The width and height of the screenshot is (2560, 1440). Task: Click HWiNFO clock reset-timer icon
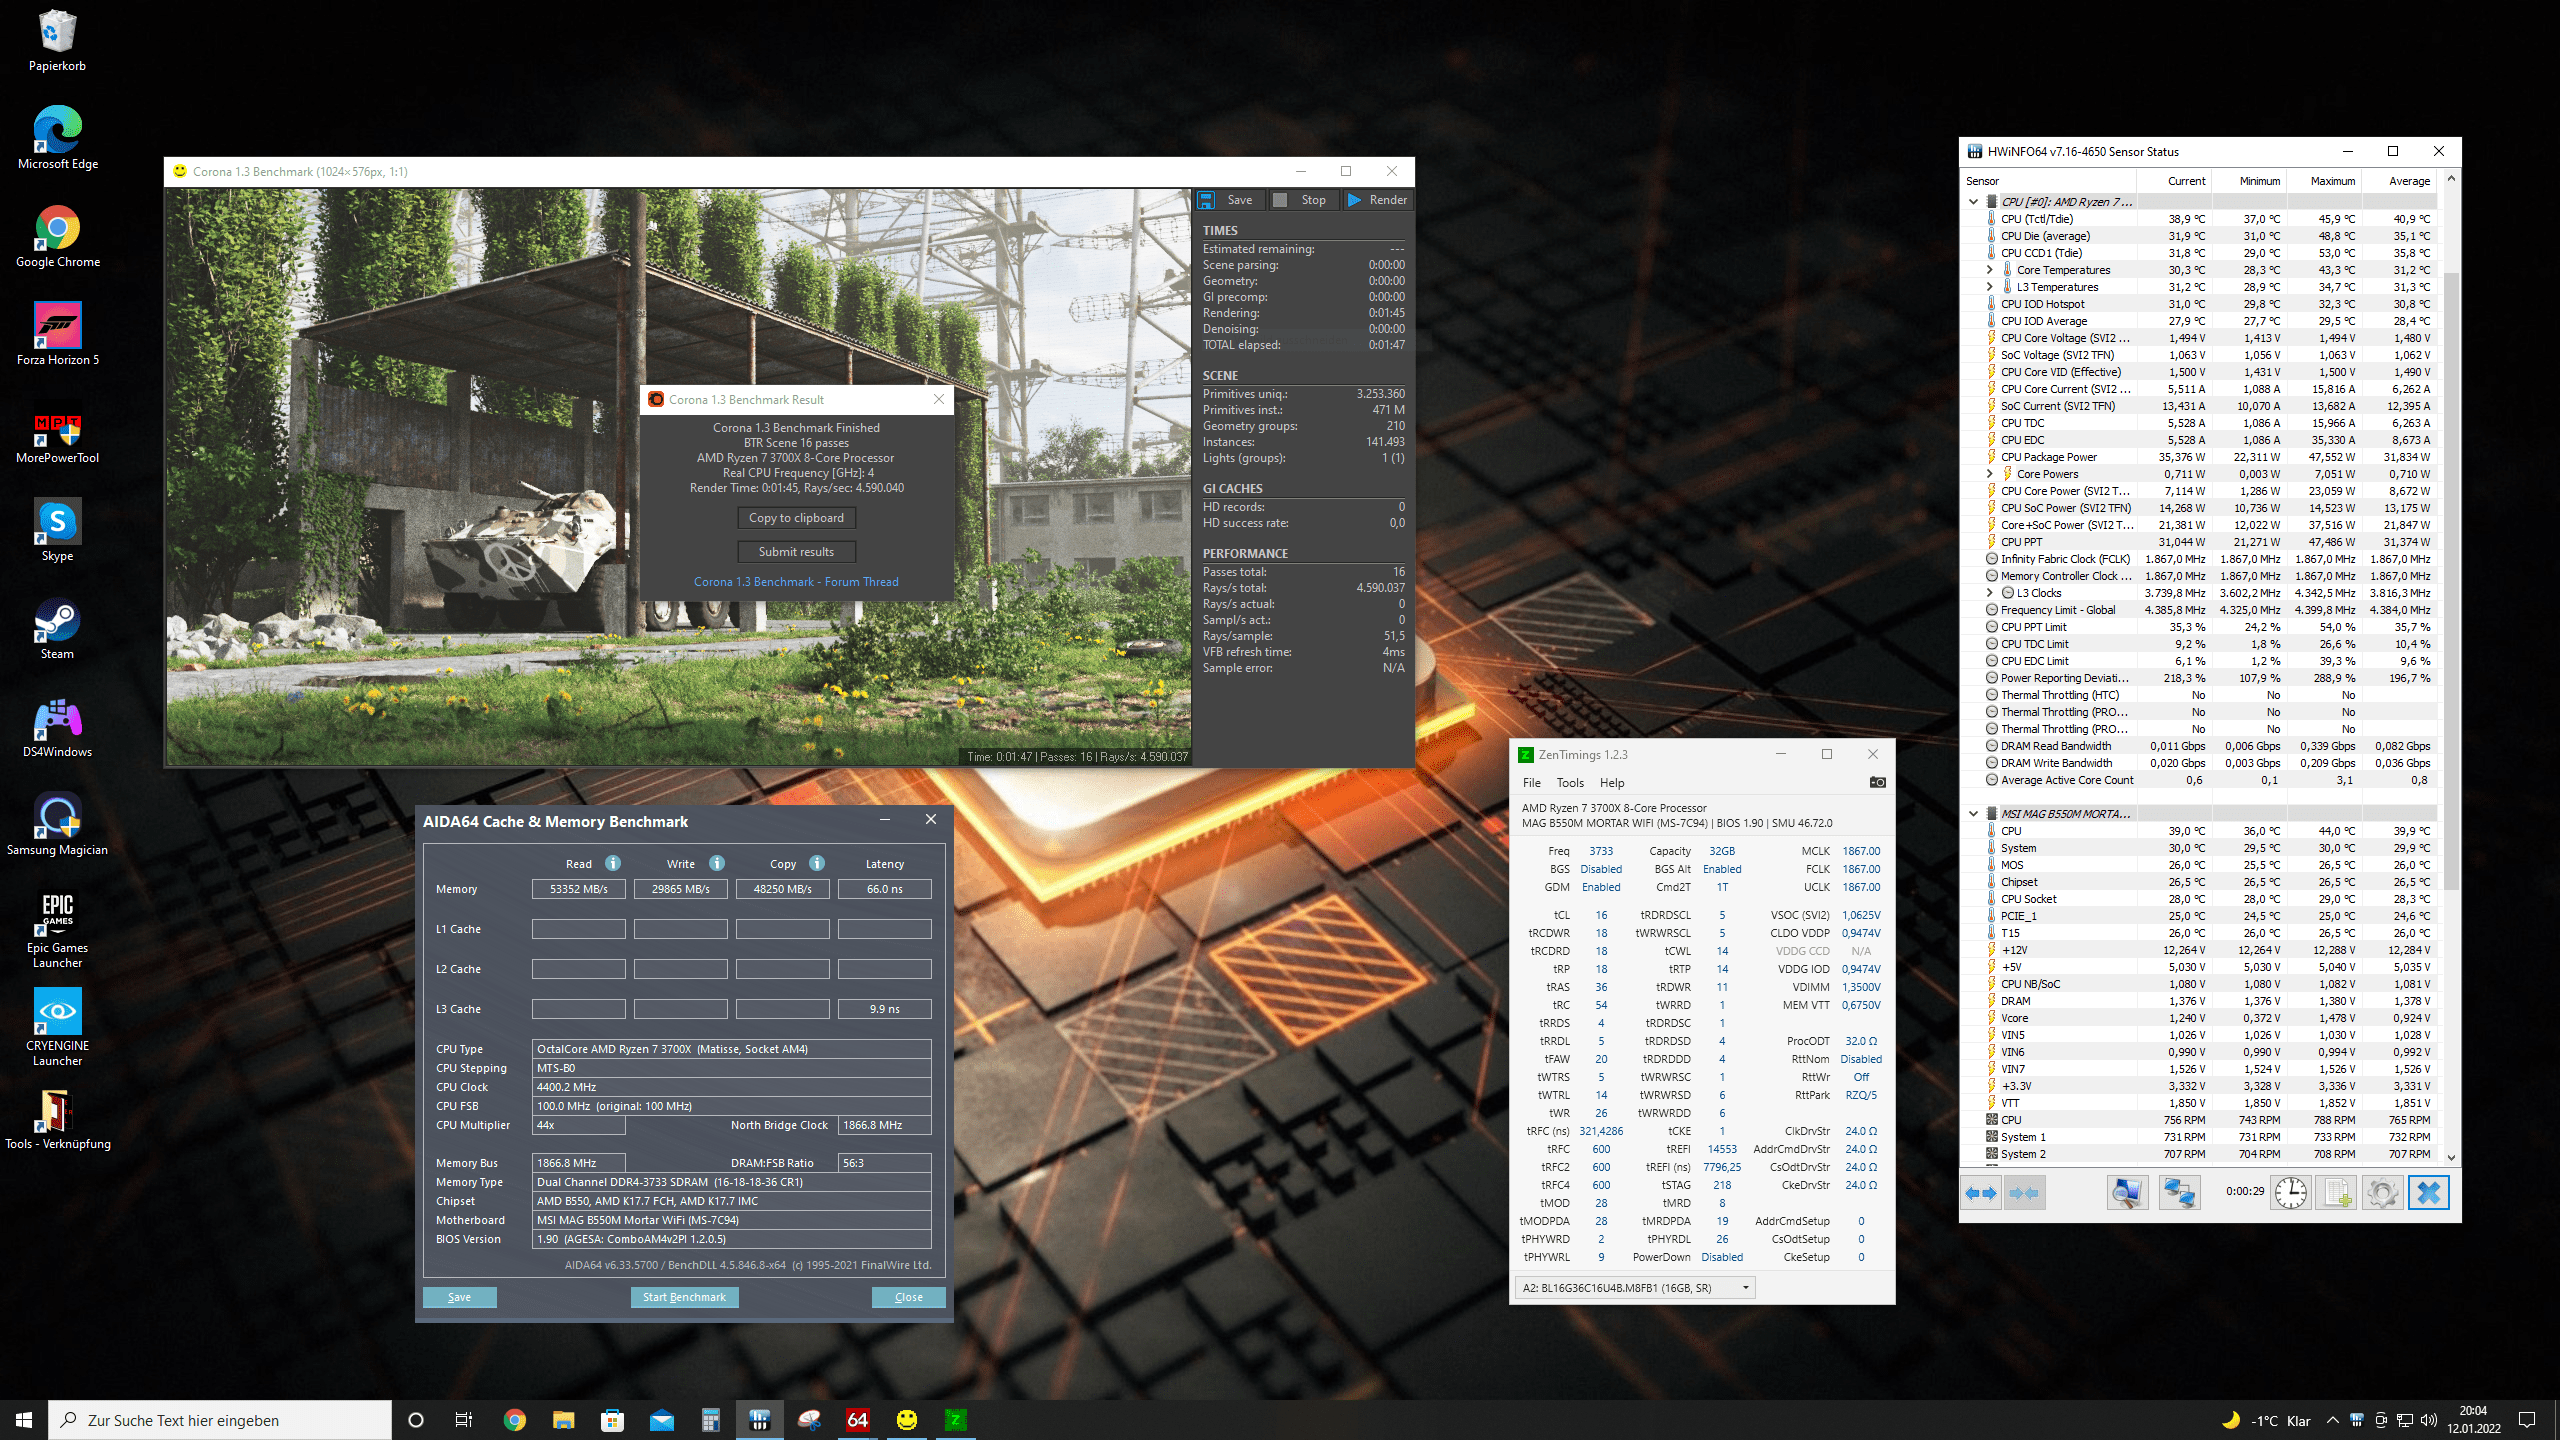point(2290,1193)
